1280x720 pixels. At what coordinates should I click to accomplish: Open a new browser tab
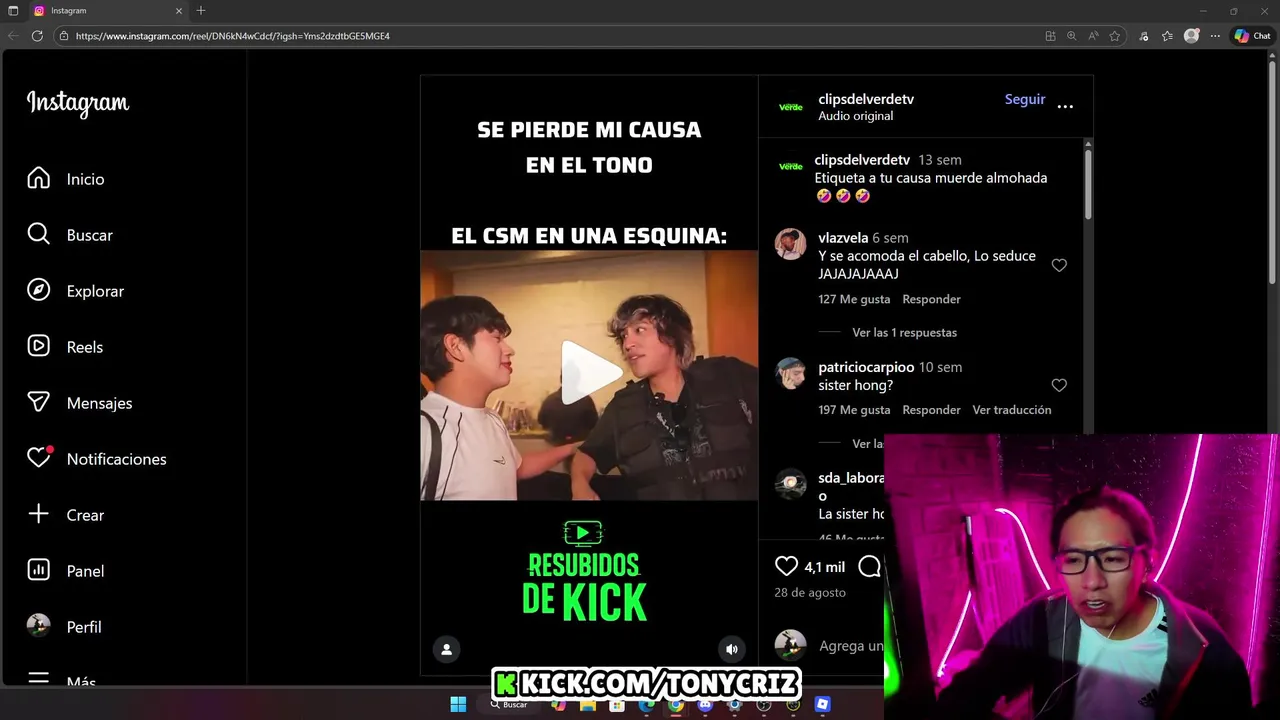201,10
